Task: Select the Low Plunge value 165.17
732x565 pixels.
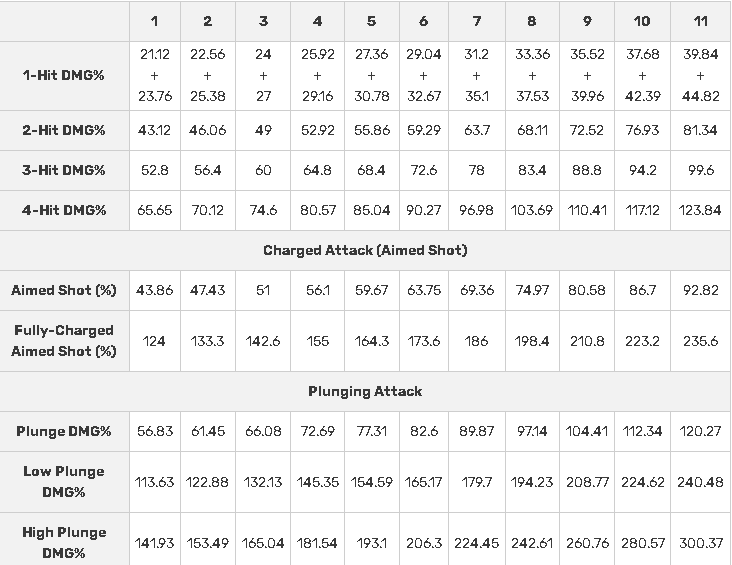Action: point(424,482)
